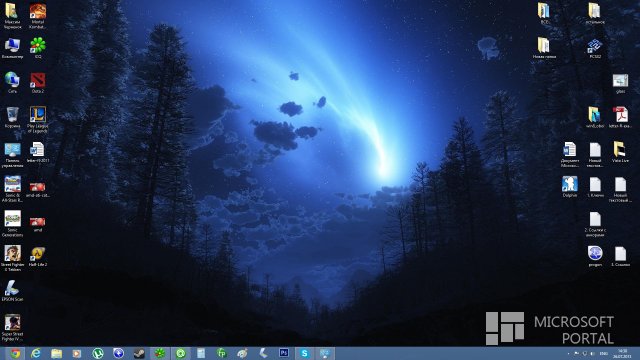Open the Action Center flag in the tray
Viewport: 640px width, 360px height.
pyautogui.click(x=577, y=353)
